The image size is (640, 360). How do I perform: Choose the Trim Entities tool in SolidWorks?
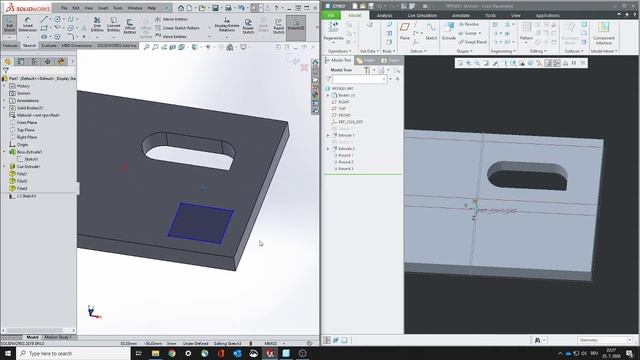pyautogui.click(x=97, y=25)
